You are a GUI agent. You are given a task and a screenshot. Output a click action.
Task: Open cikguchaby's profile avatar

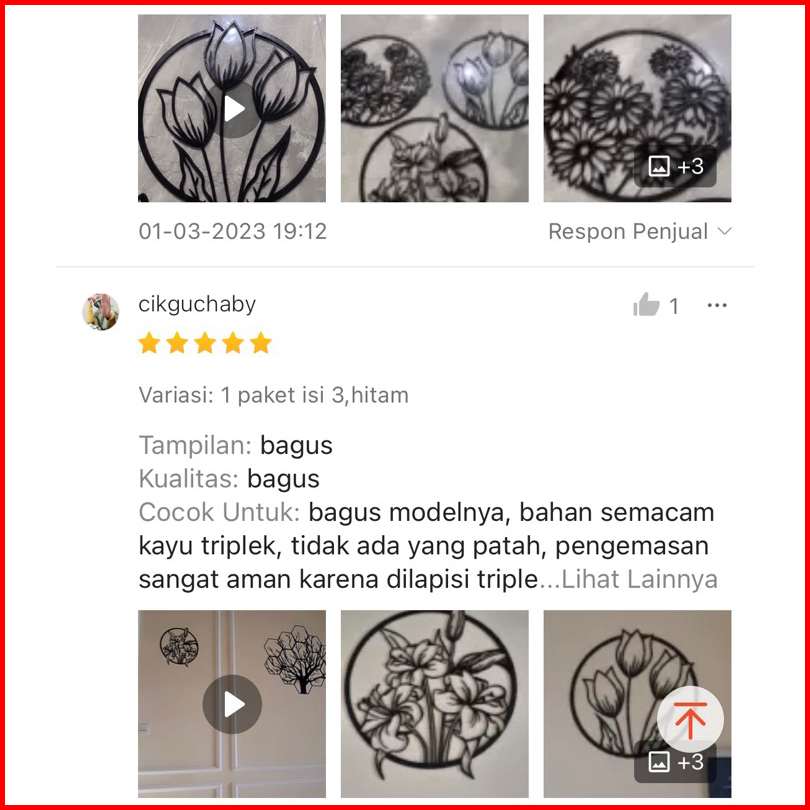point(101,311)
